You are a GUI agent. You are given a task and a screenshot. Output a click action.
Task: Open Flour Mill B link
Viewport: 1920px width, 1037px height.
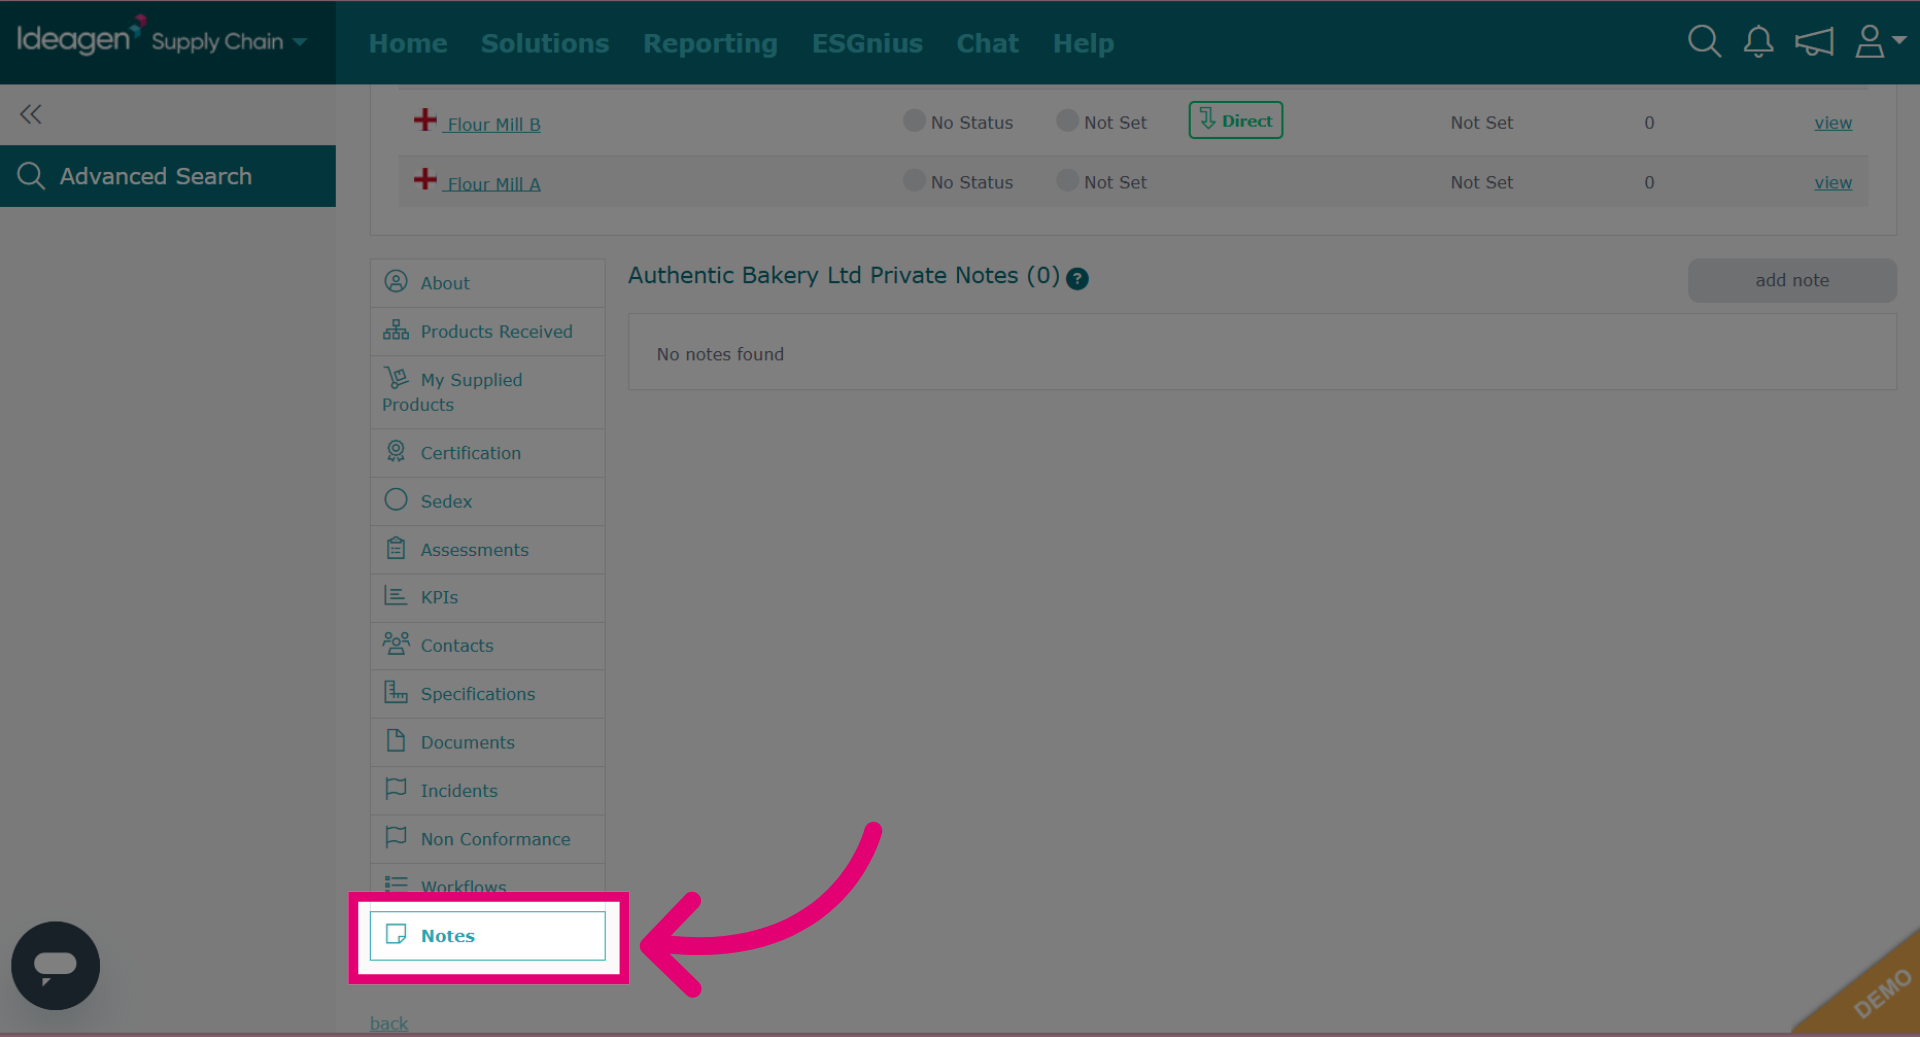pos(494,124)
